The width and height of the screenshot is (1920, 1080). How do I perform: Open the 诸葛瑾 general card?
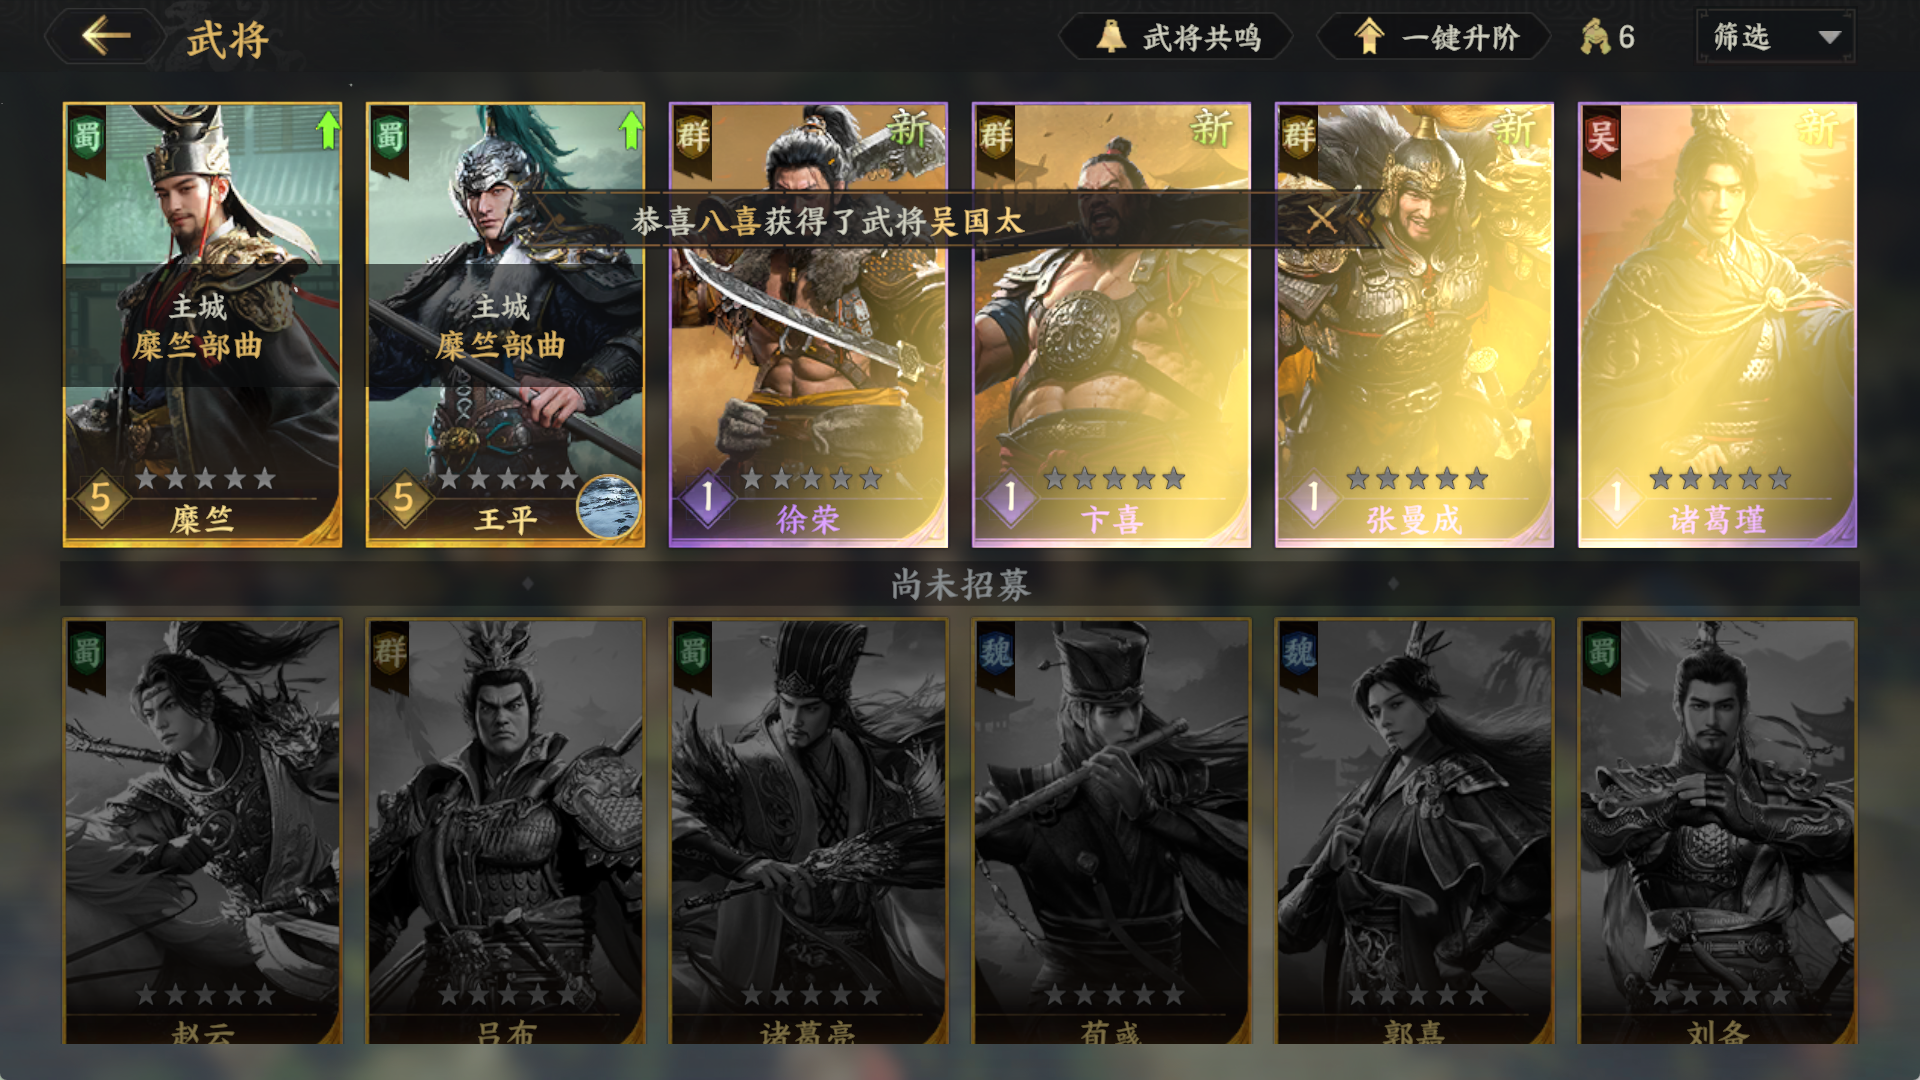[x=1717, y=325]
